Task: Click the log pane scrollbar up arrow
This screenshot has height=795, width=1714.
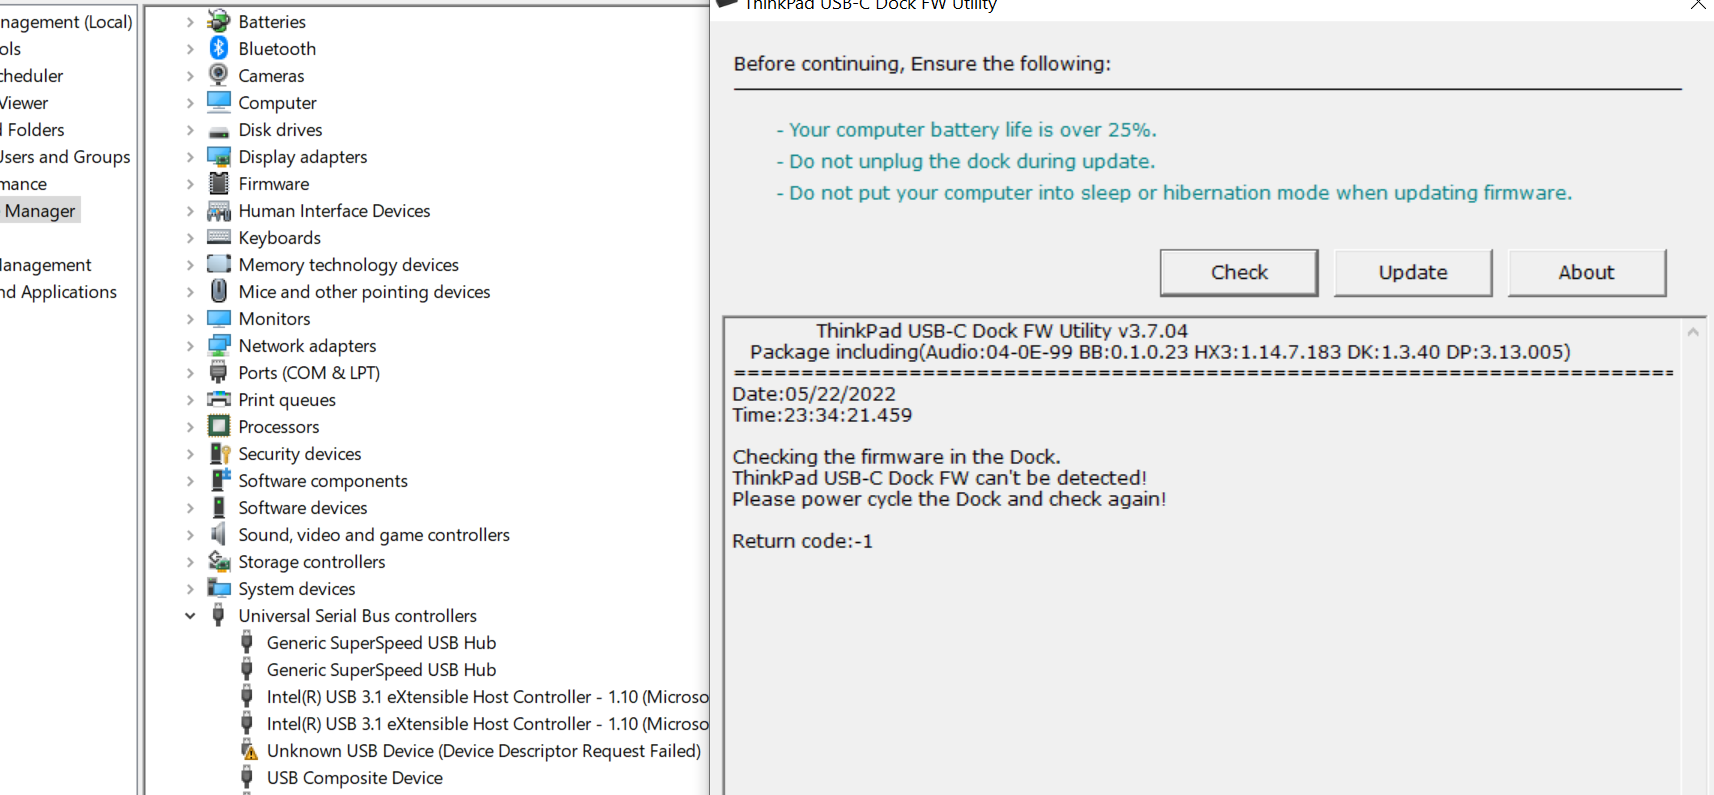Action: coord(1693,332)
